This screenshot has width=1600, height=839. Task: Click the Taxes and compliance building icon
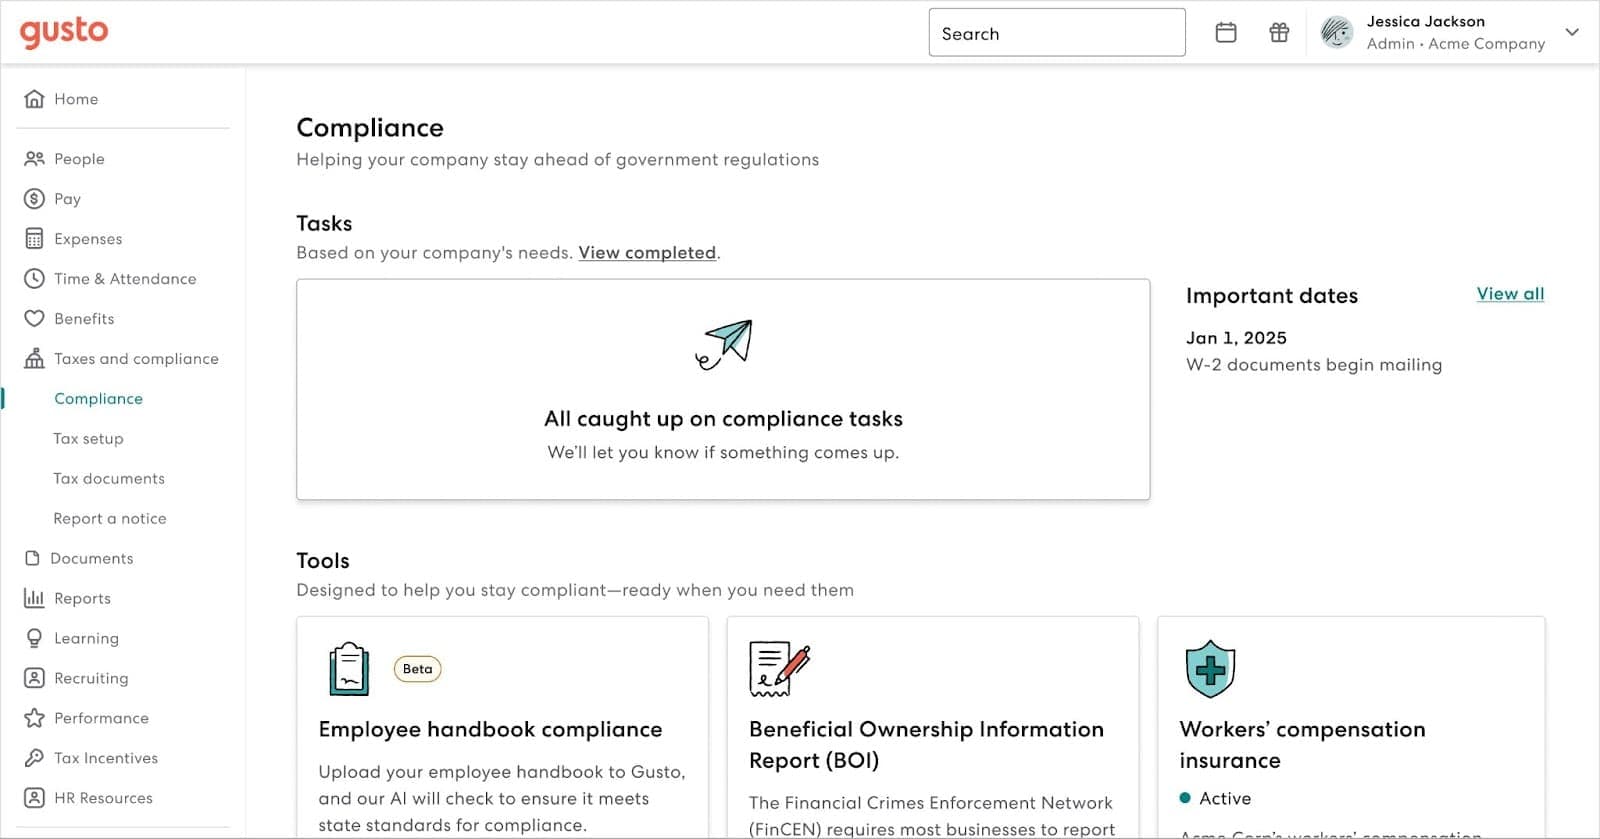point(34,358)
